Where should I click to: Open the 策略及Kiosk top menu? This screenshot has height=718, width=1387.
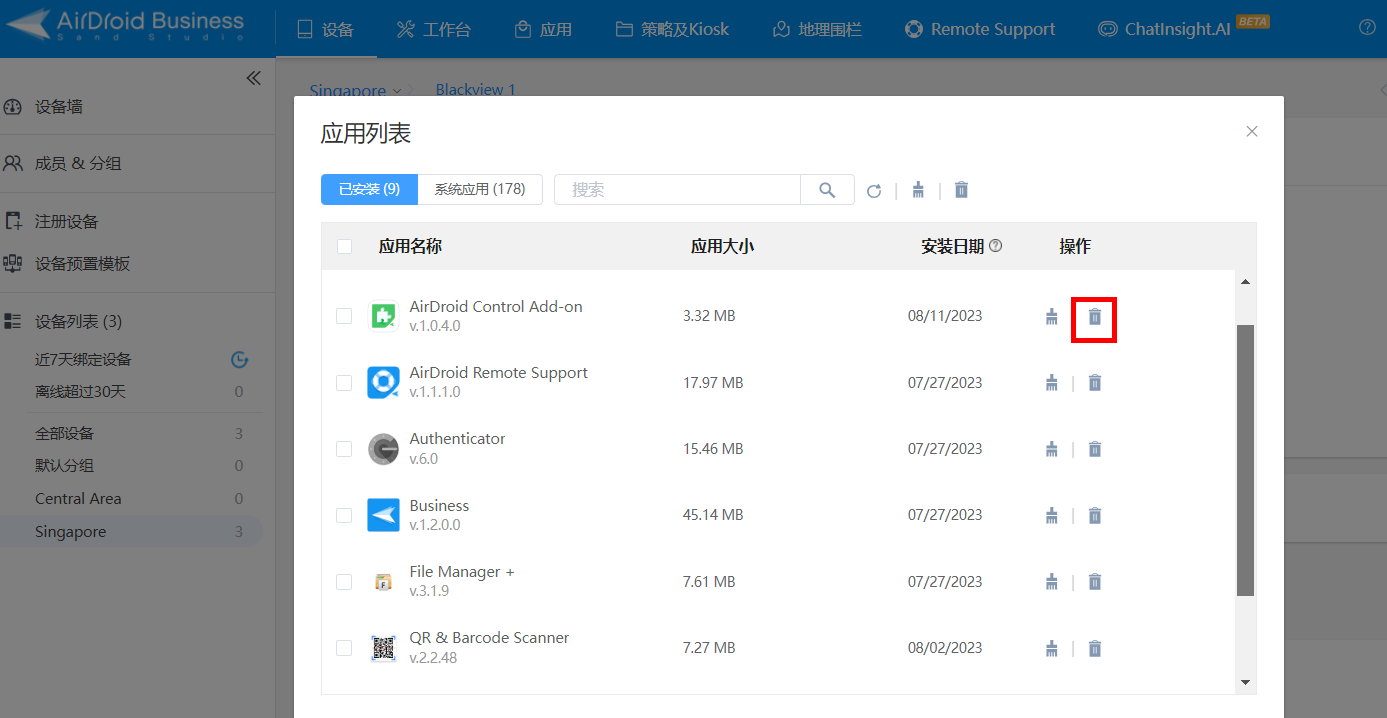pos(671,29)
